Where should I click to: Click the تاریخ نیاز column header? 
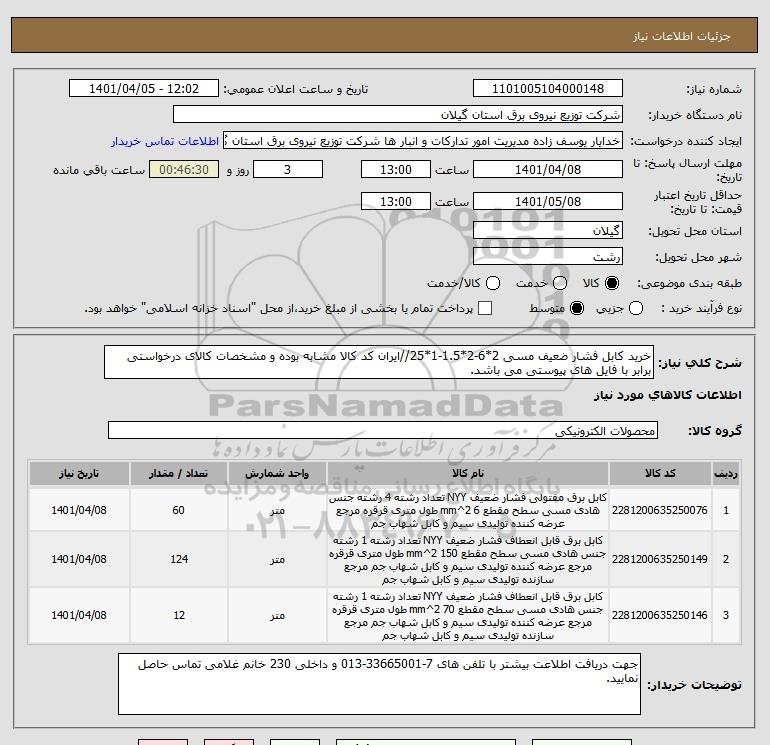pos(79,473)
